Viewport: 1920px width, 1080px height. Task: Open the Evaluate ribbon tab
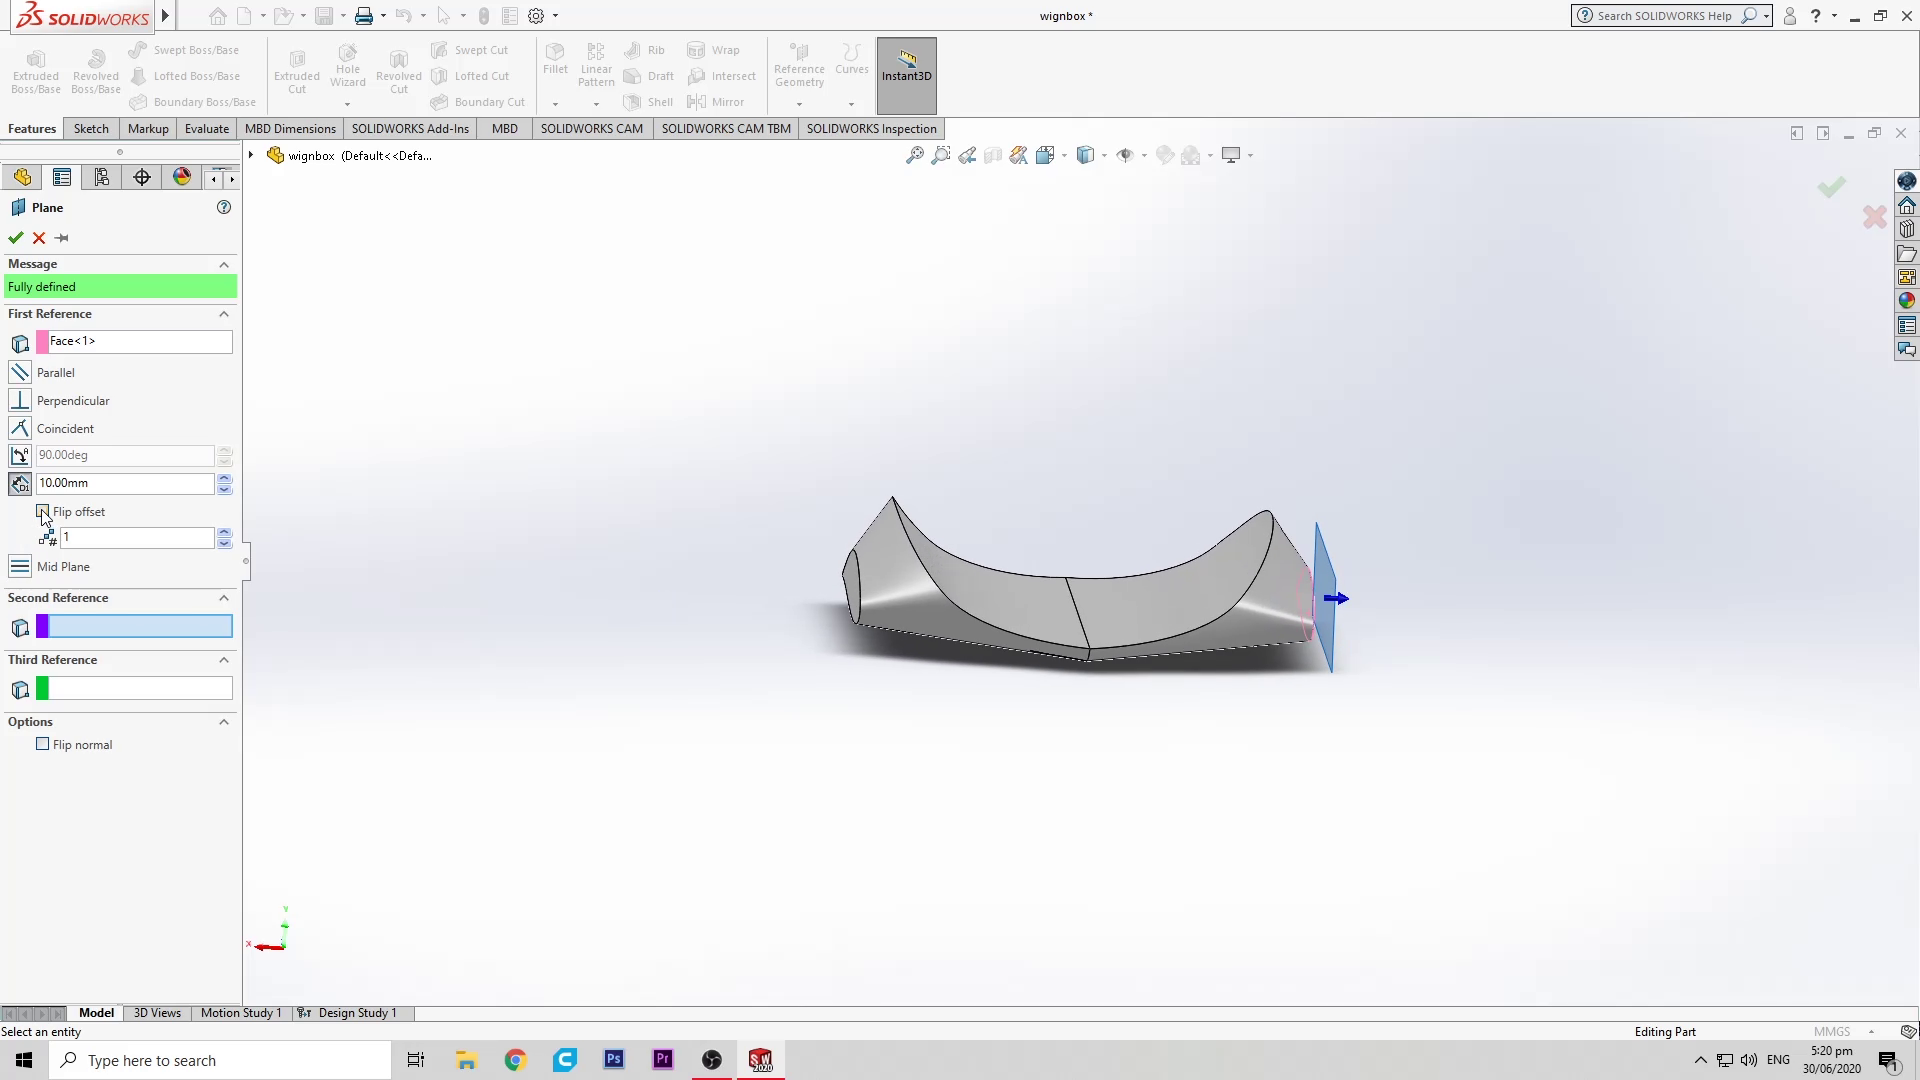tap(207, 128)
